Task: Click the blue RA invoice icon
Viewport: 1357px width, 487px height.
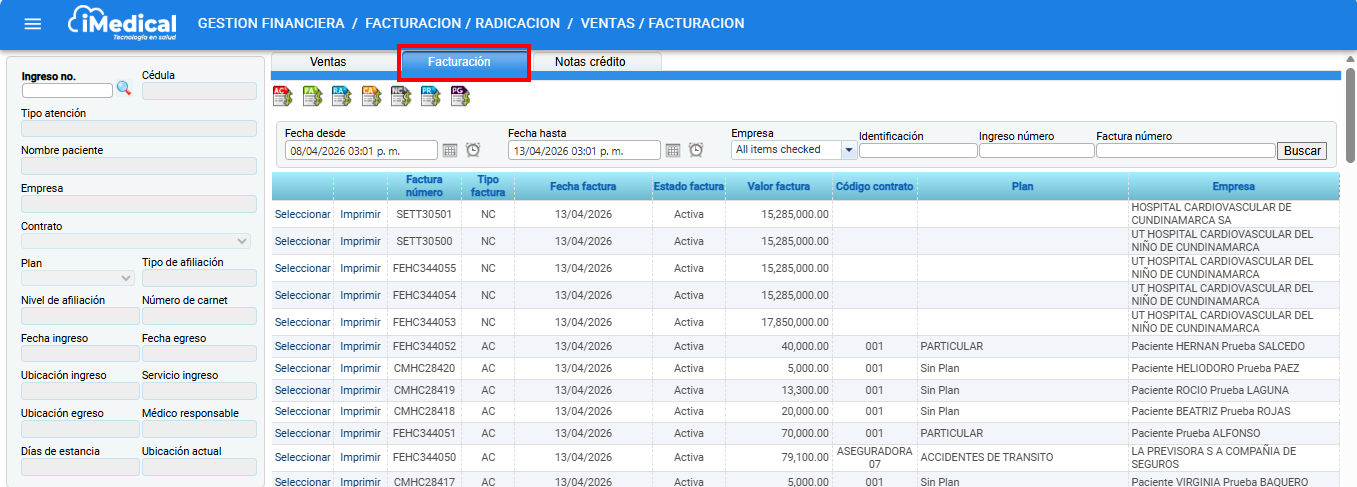Action: tap(341, 96)
